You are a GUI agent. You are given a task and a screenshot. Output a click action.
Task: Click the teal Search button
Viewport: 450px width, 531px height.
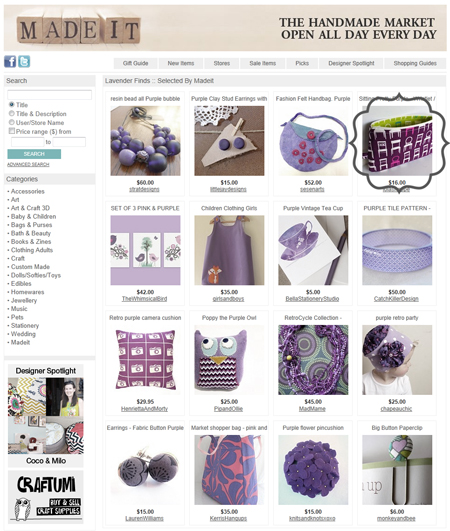pos(34,154)
